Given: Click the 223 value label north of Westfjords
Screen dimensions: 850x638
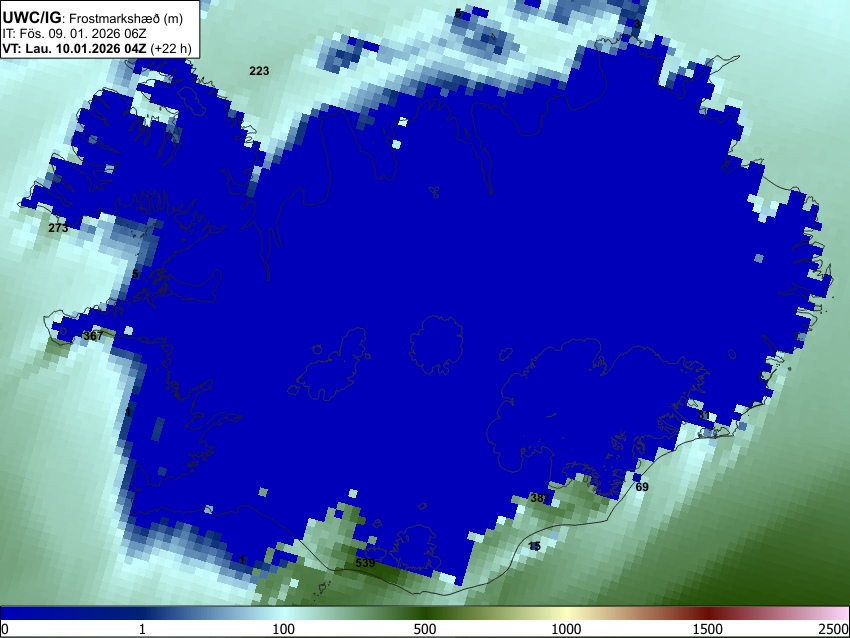Looking at the screenshot, I should (259, 71).
